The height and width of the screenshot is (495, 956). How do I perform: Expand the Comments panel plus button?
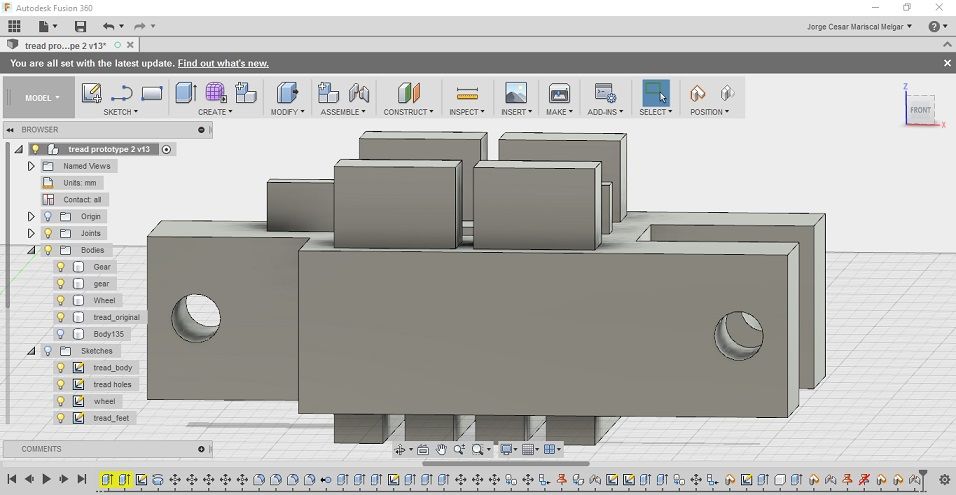click(201, 449)
